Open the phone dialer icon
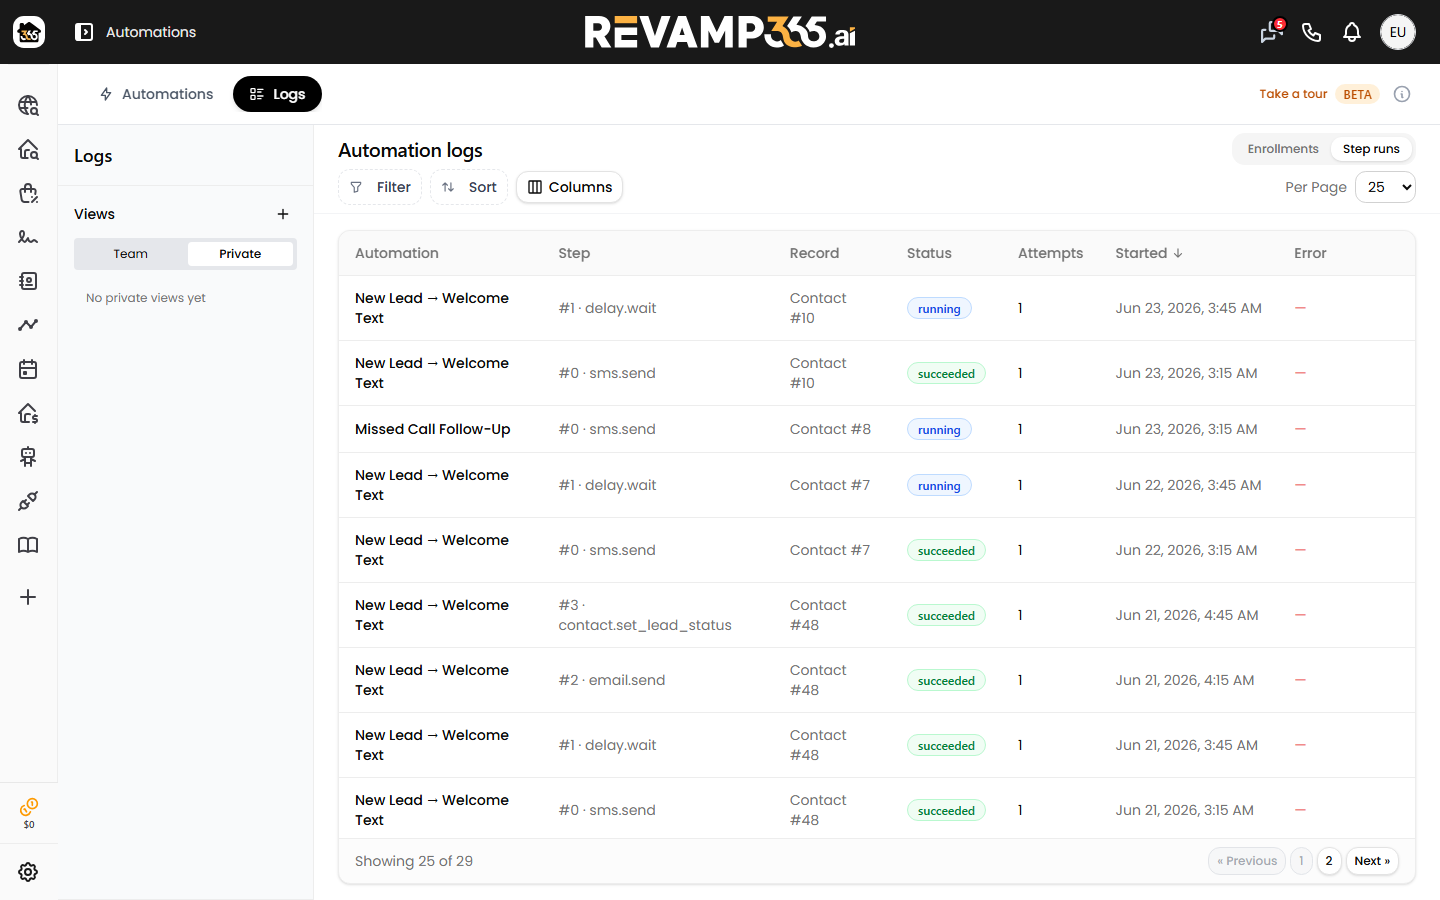This screenshot has width=1440, height=900. point(1312,32)
